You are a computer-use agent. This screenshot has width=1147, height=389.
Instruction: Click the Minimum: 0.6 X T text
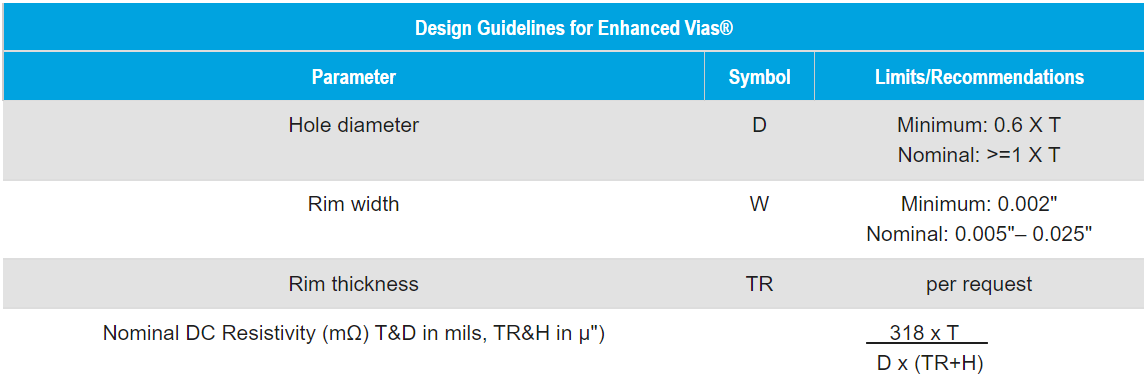point(979,125)
